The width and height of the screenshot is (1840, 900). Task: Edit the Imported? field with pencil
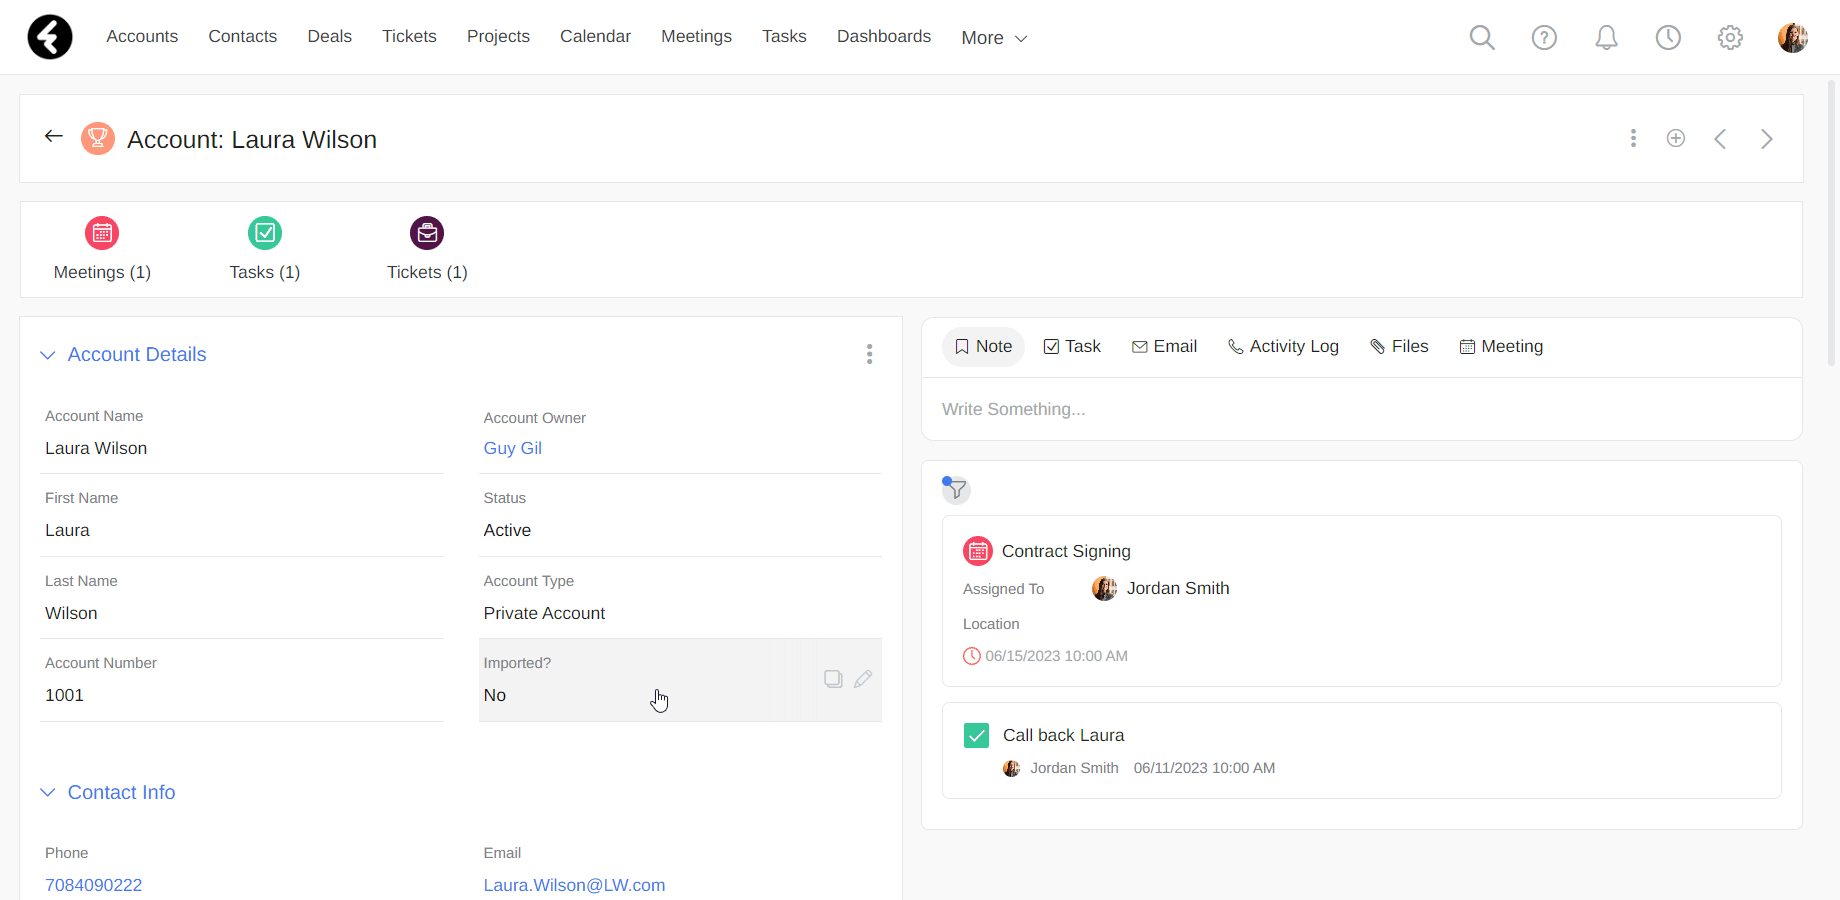tap(863, 679)
